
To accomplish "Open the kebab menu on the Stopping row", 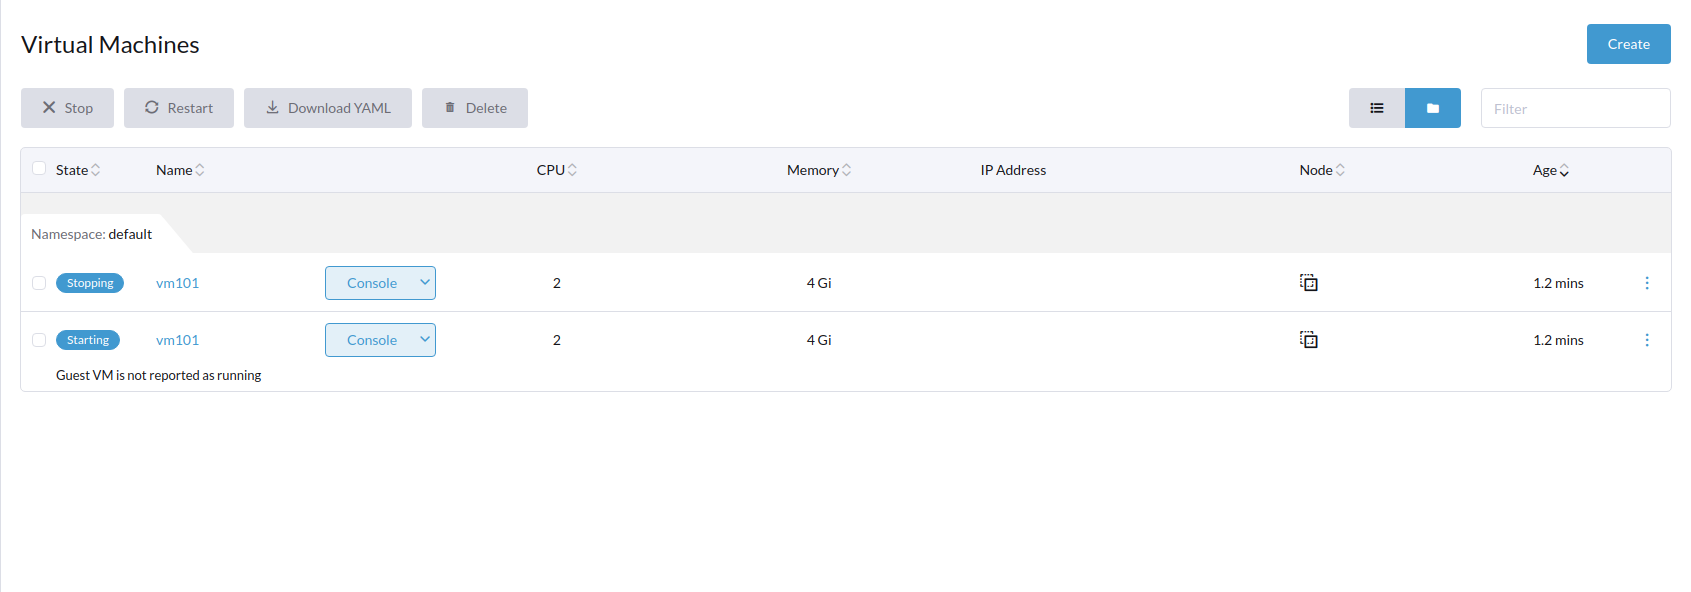I will pos(1647,283).
